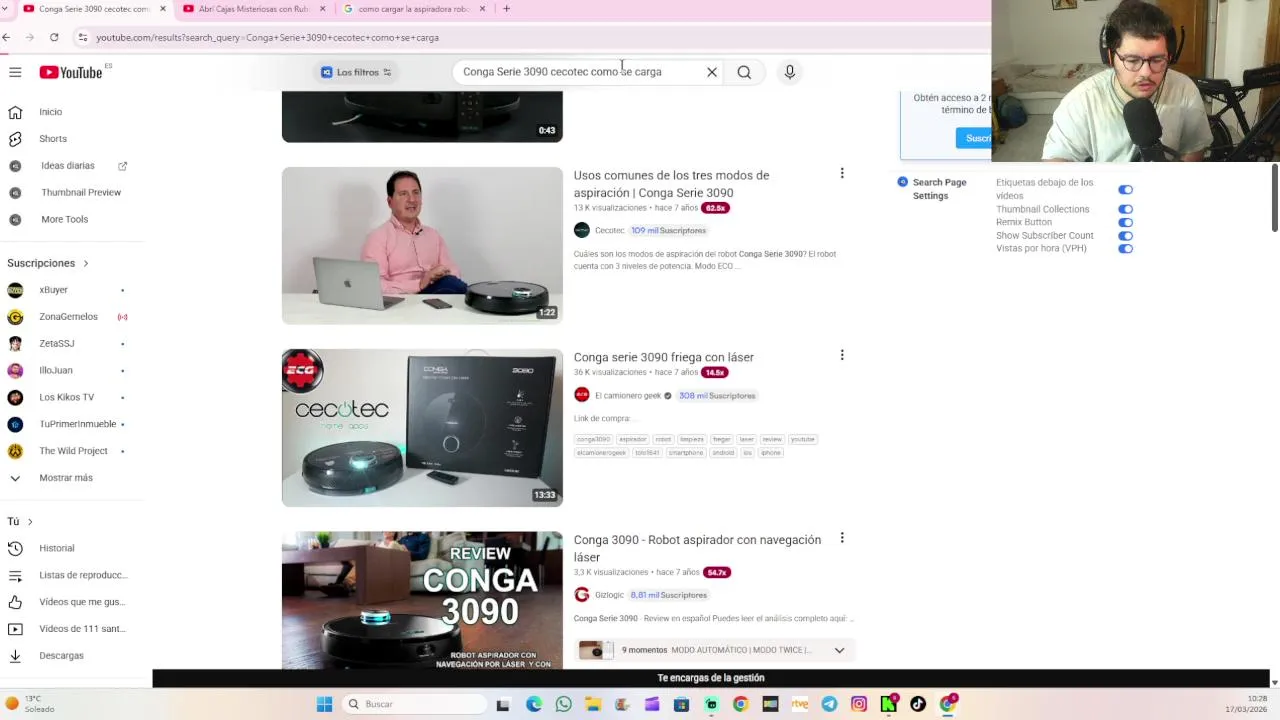Open the ZonaGemelos subscription channel
The image size is (1280, 720).
coord(68,317)
